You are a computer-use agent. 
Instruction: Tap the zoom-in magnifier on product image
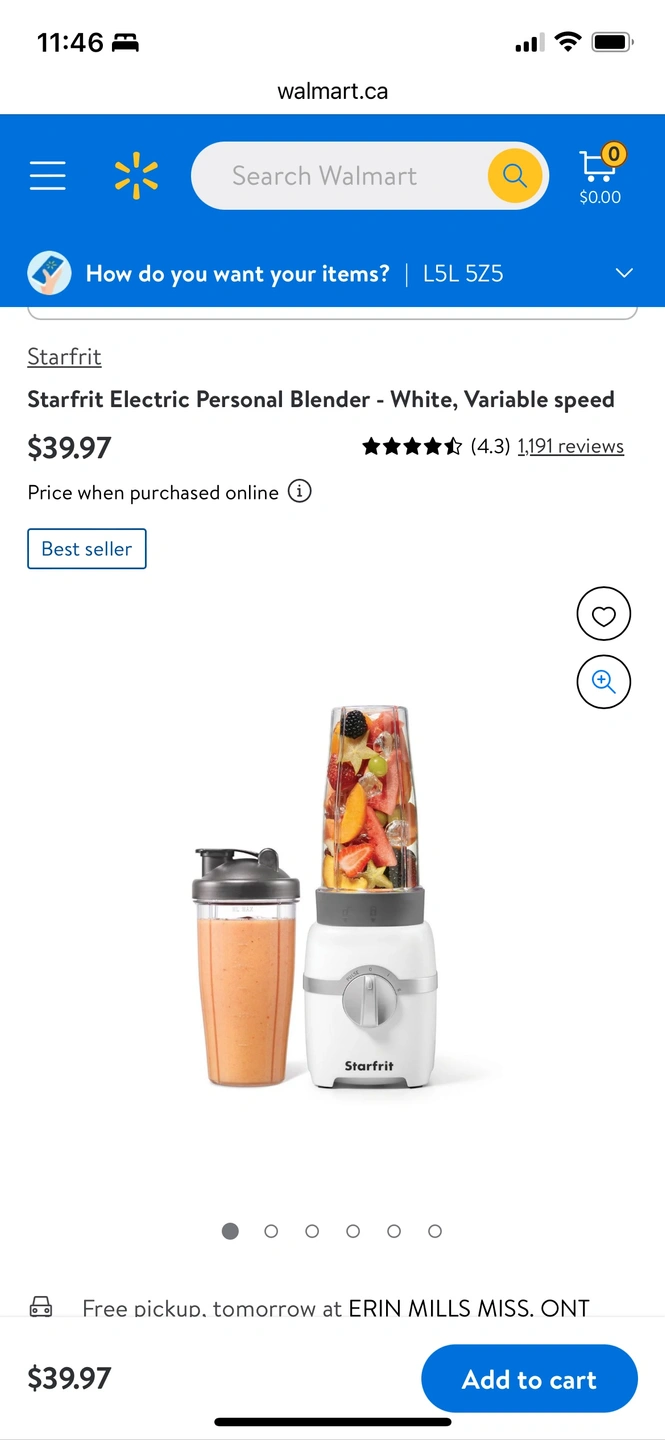pyautogui.click(x=604, y=682)
